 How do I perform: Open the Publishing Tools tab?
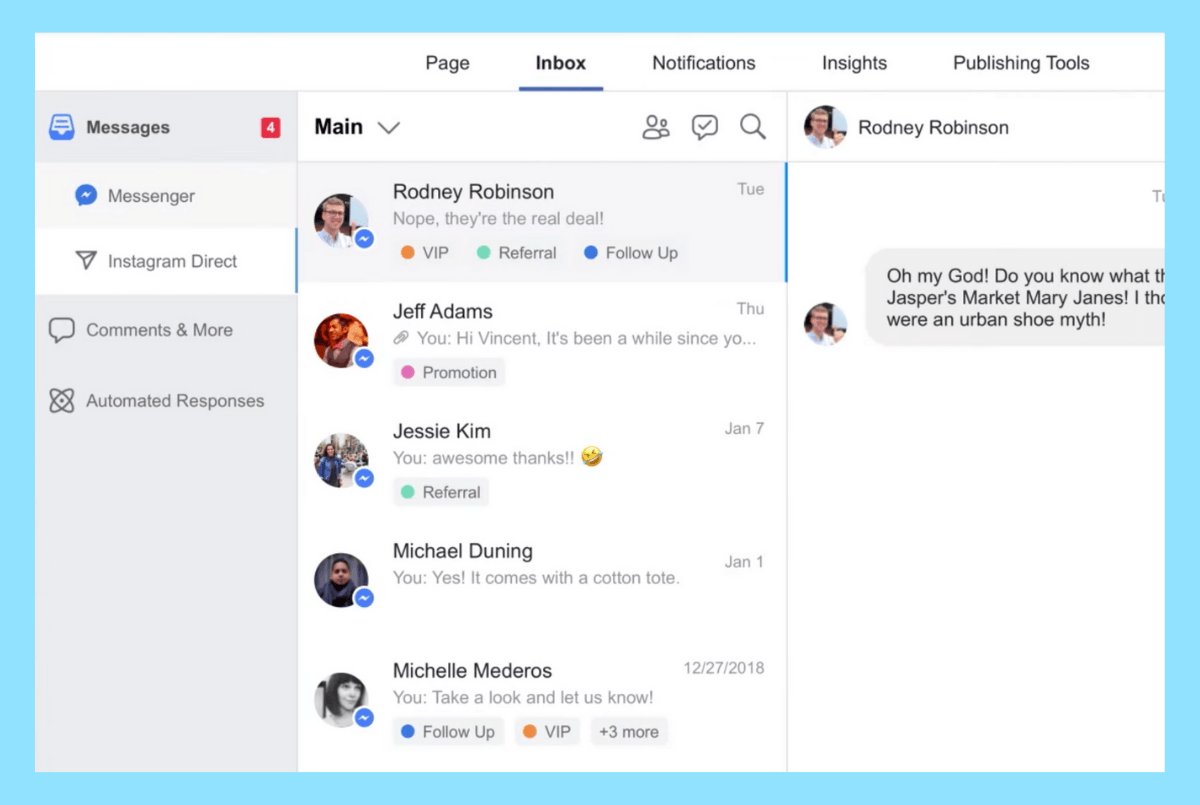coord(1019,63)
